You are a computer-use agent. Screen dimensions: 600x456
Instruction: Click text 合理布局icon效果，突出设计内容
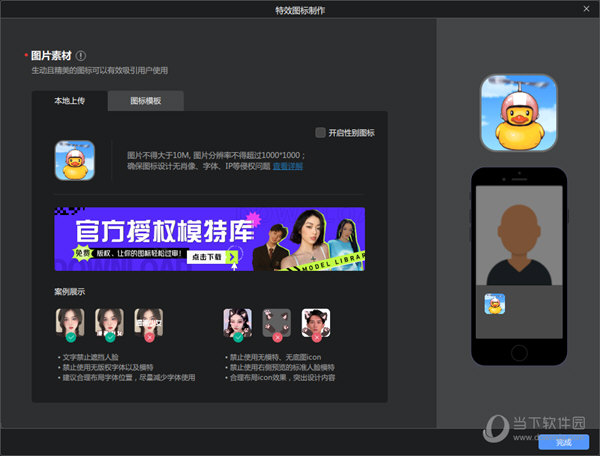(282, 378)
